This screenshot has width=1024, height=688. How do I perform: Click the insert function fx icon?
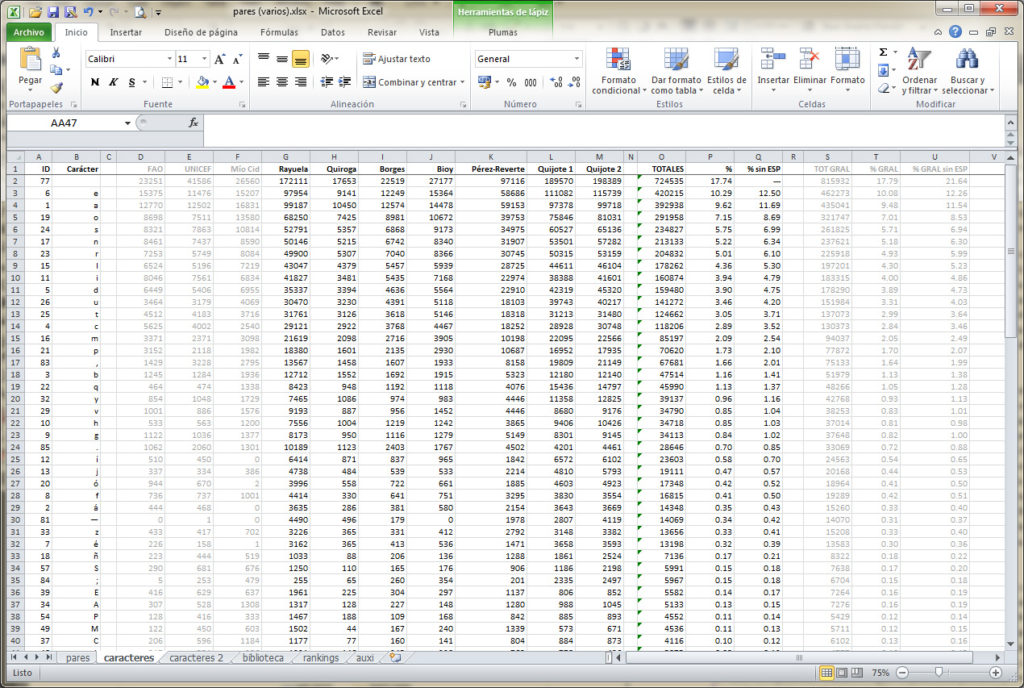point(193,123)
